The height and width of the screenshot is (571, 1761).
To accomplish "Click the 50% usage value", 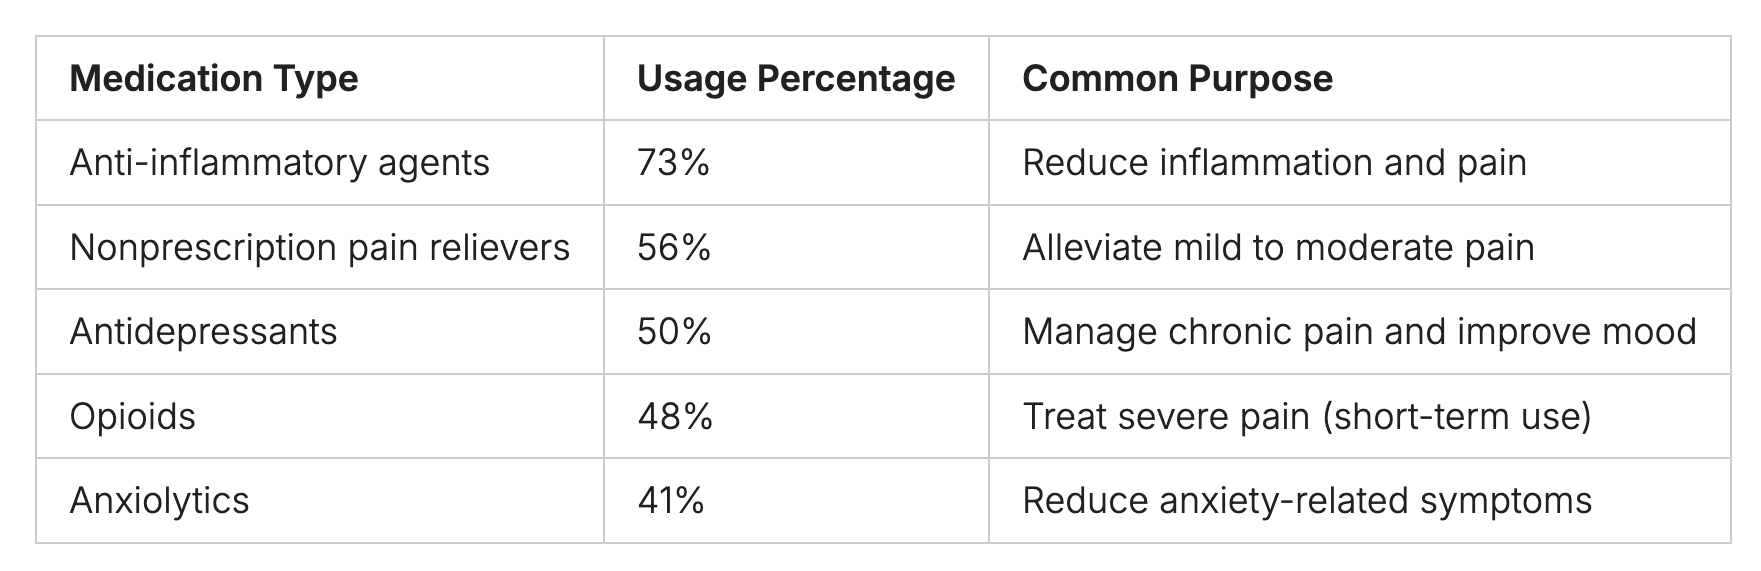I will tap(674, 332).
